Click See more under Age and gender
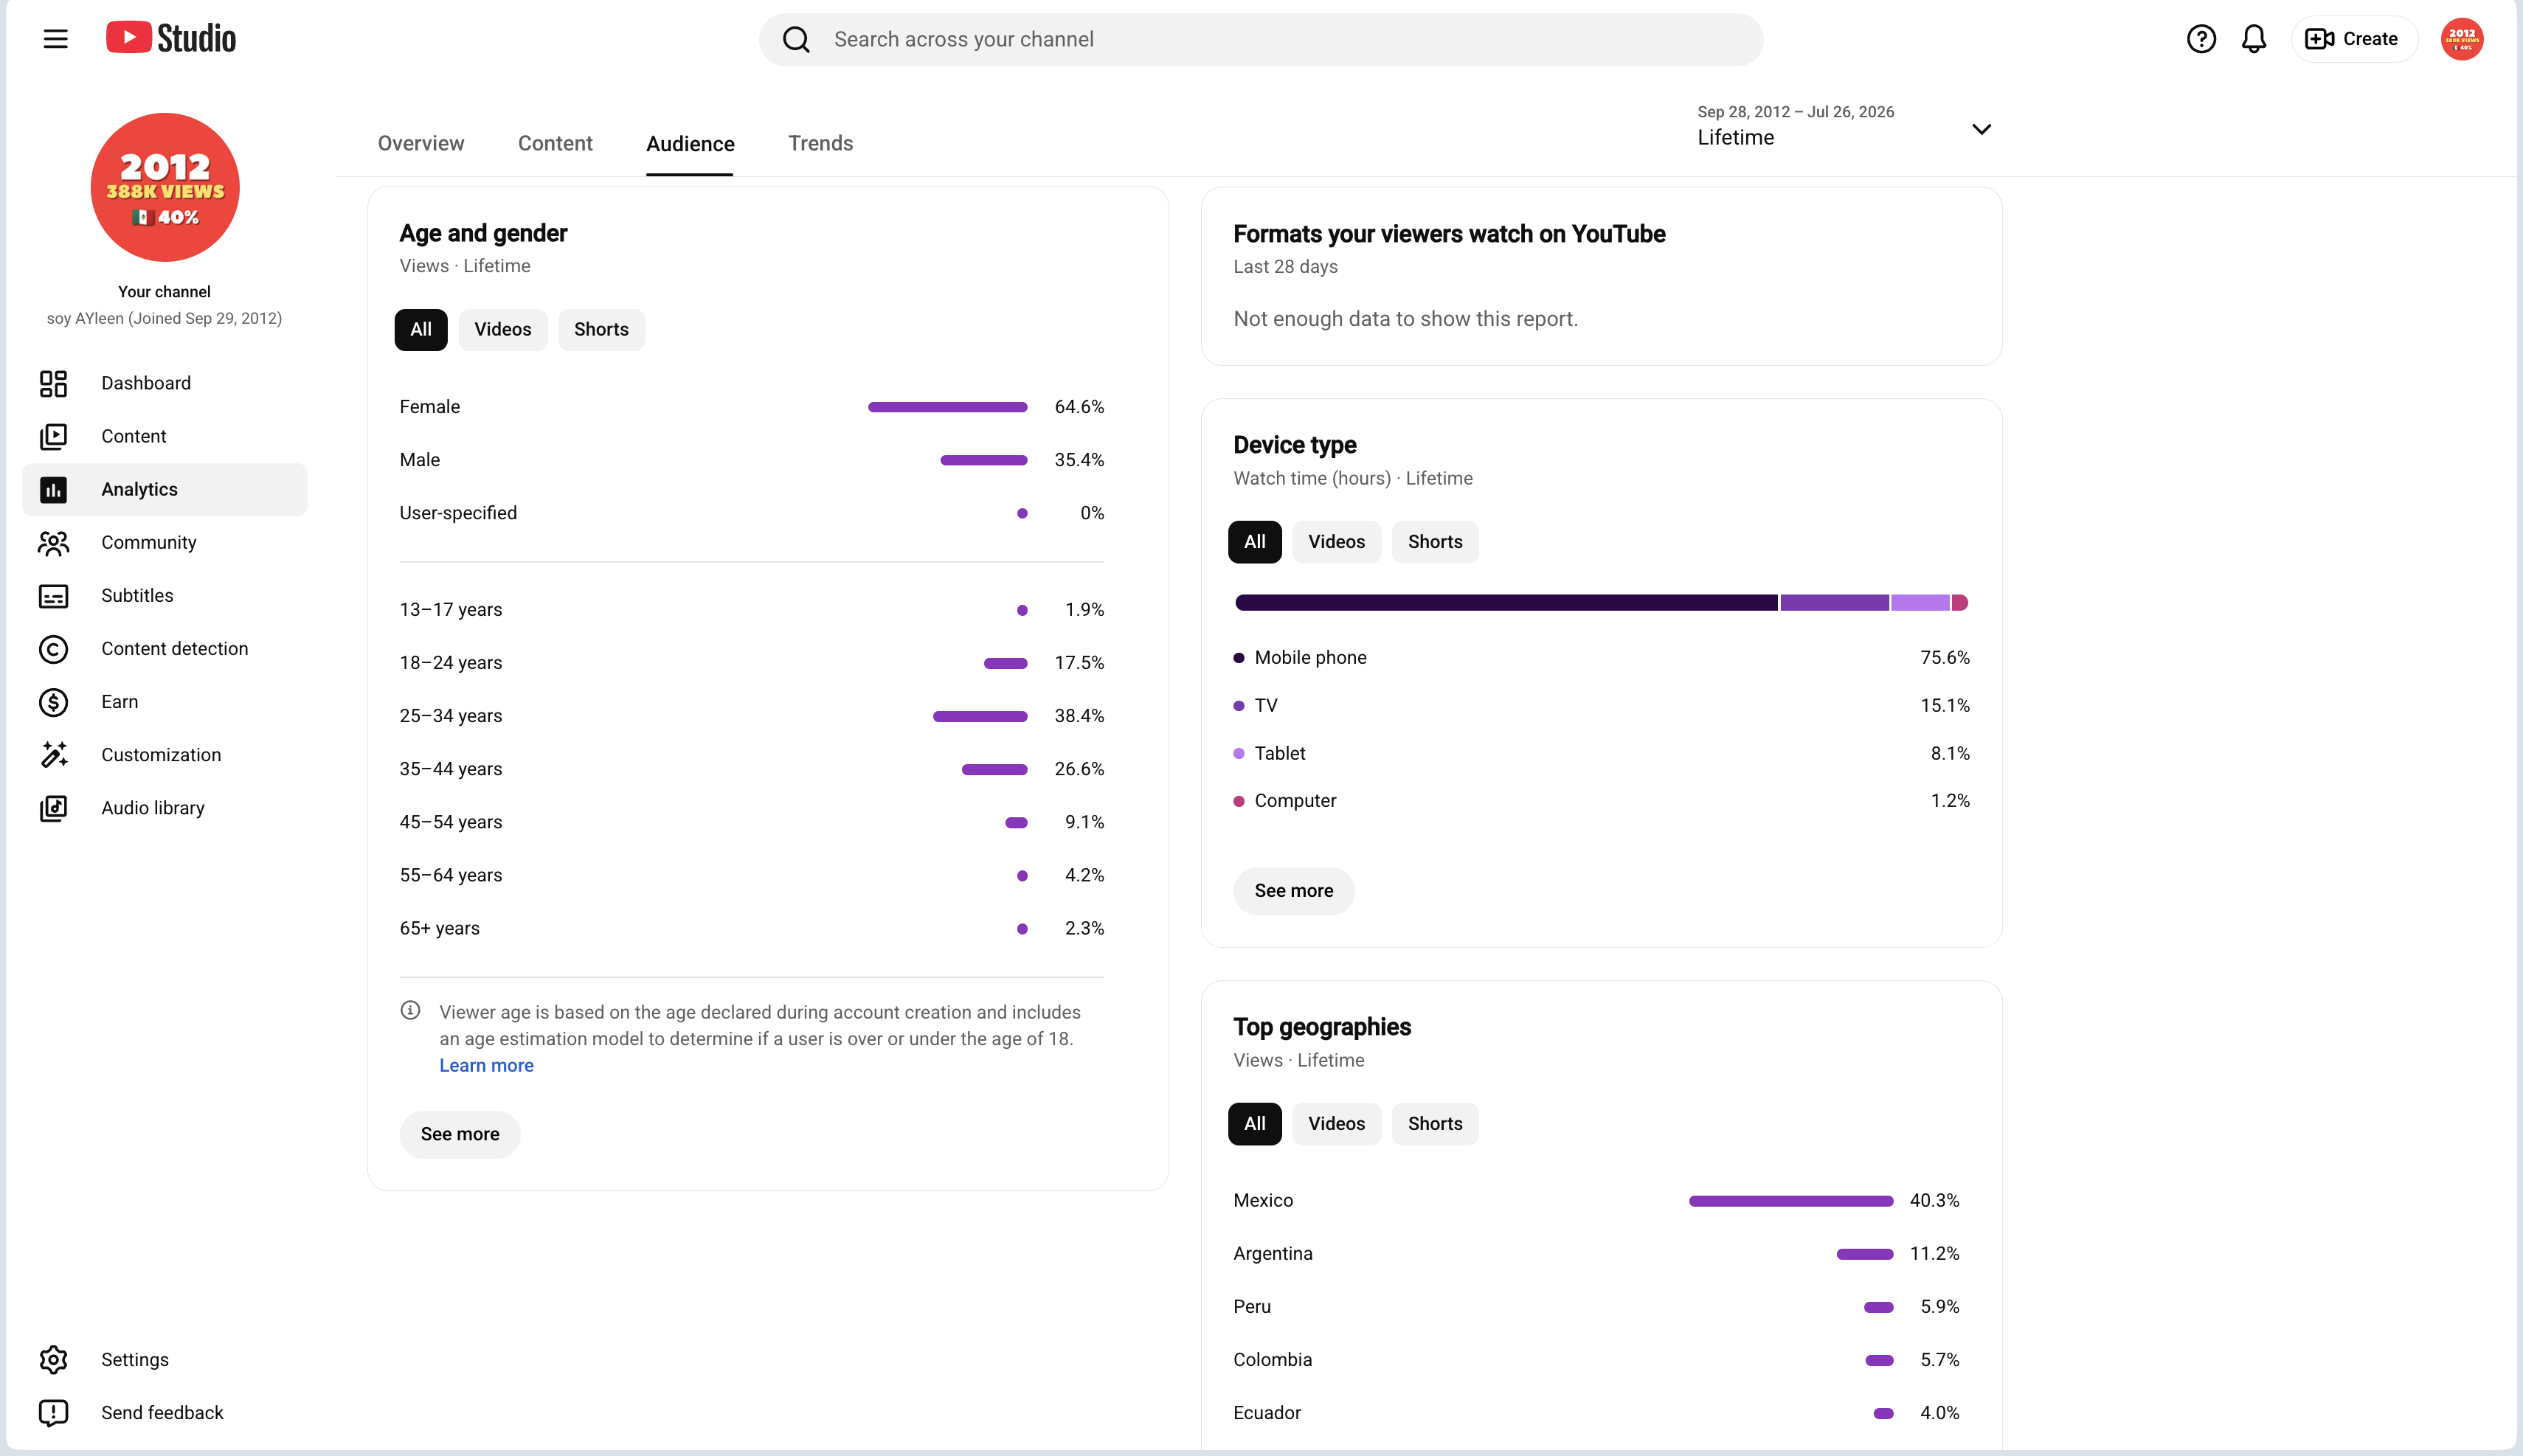Screen dimensions: 2523x1456 click(460, 1134)
